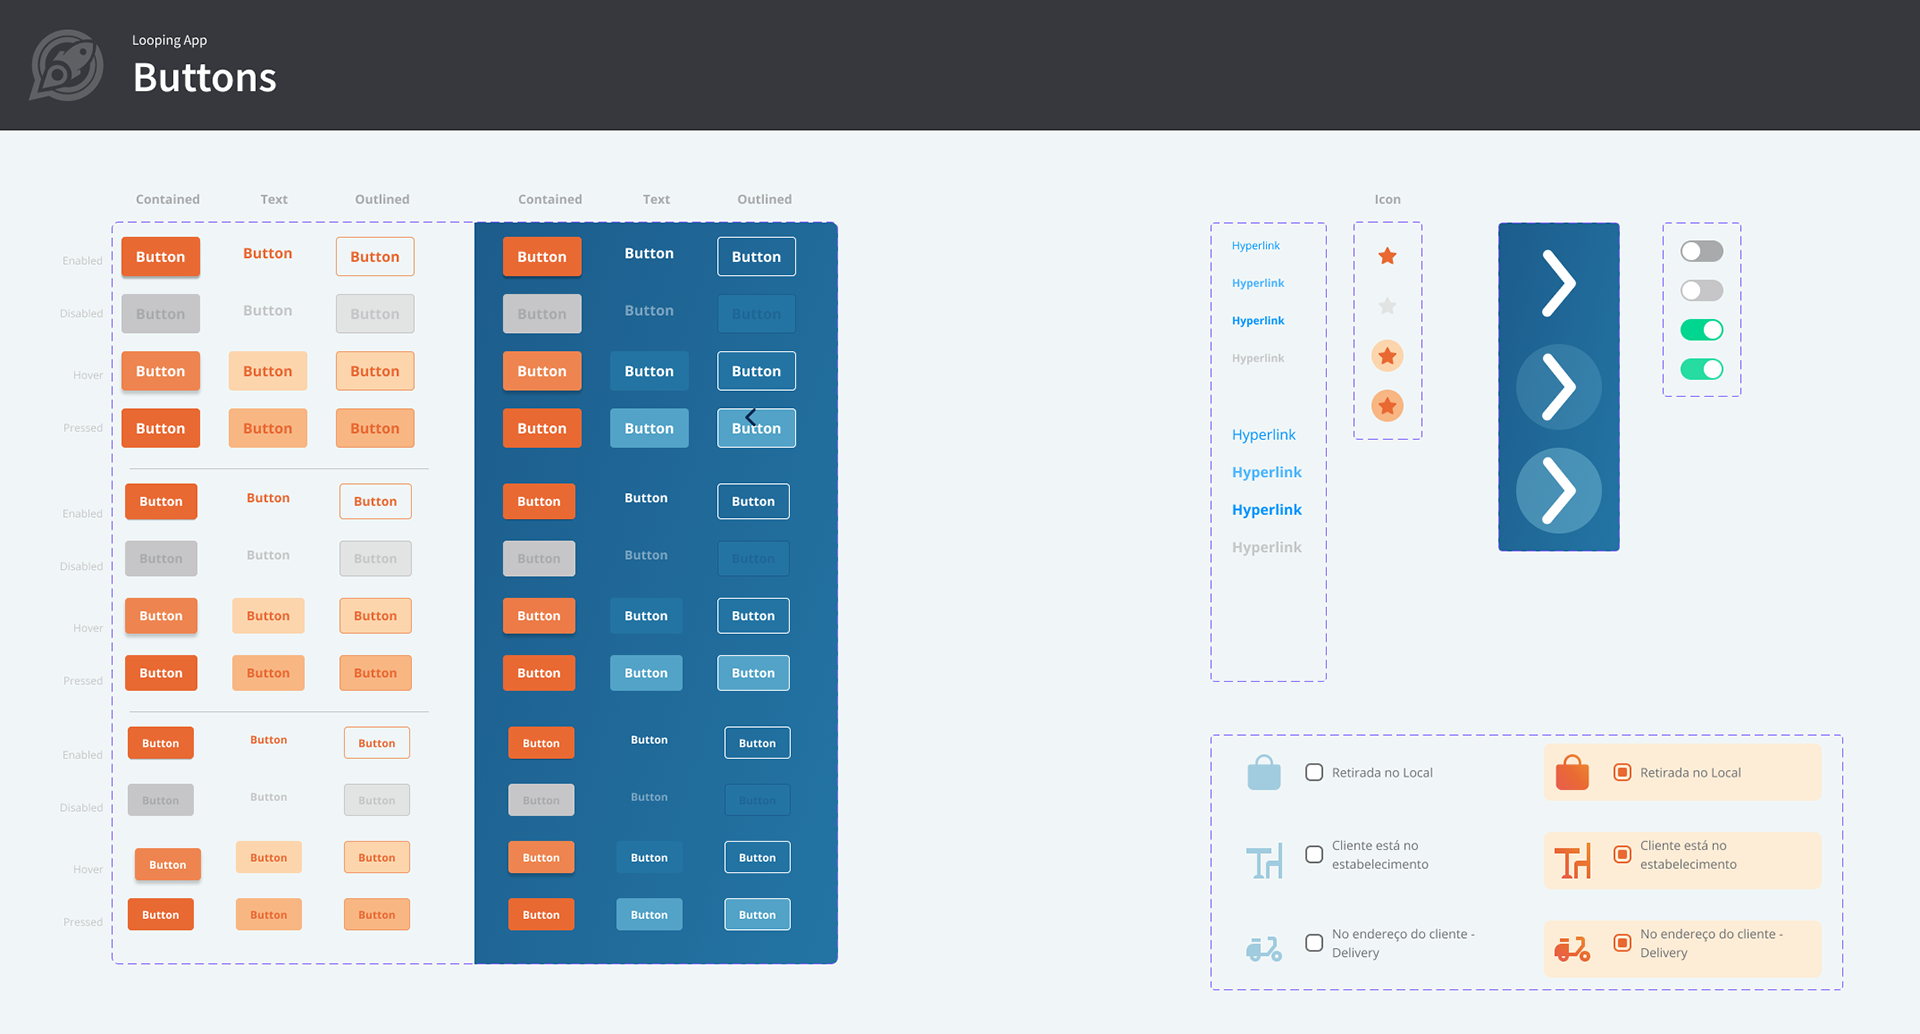
Task: Click the Buttons page title
Action: [204, 78]
